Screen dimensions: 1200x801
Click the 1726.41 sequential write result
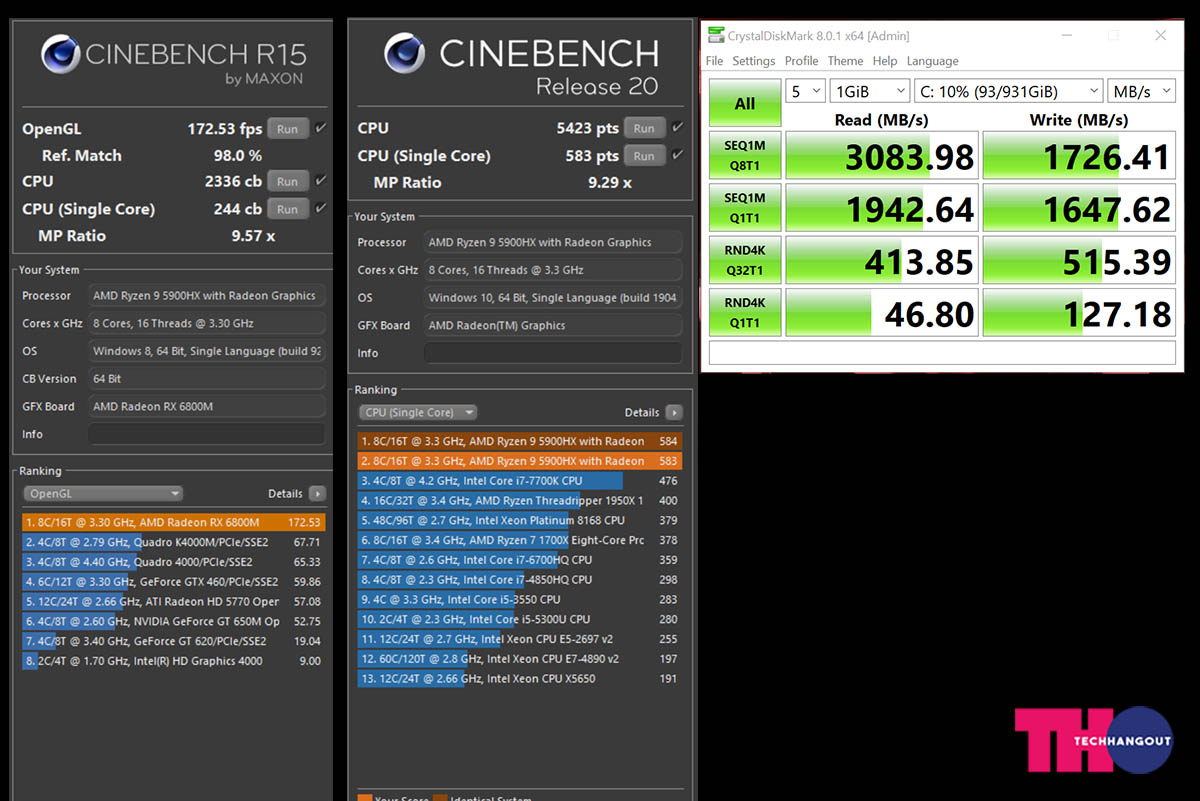1079,157
